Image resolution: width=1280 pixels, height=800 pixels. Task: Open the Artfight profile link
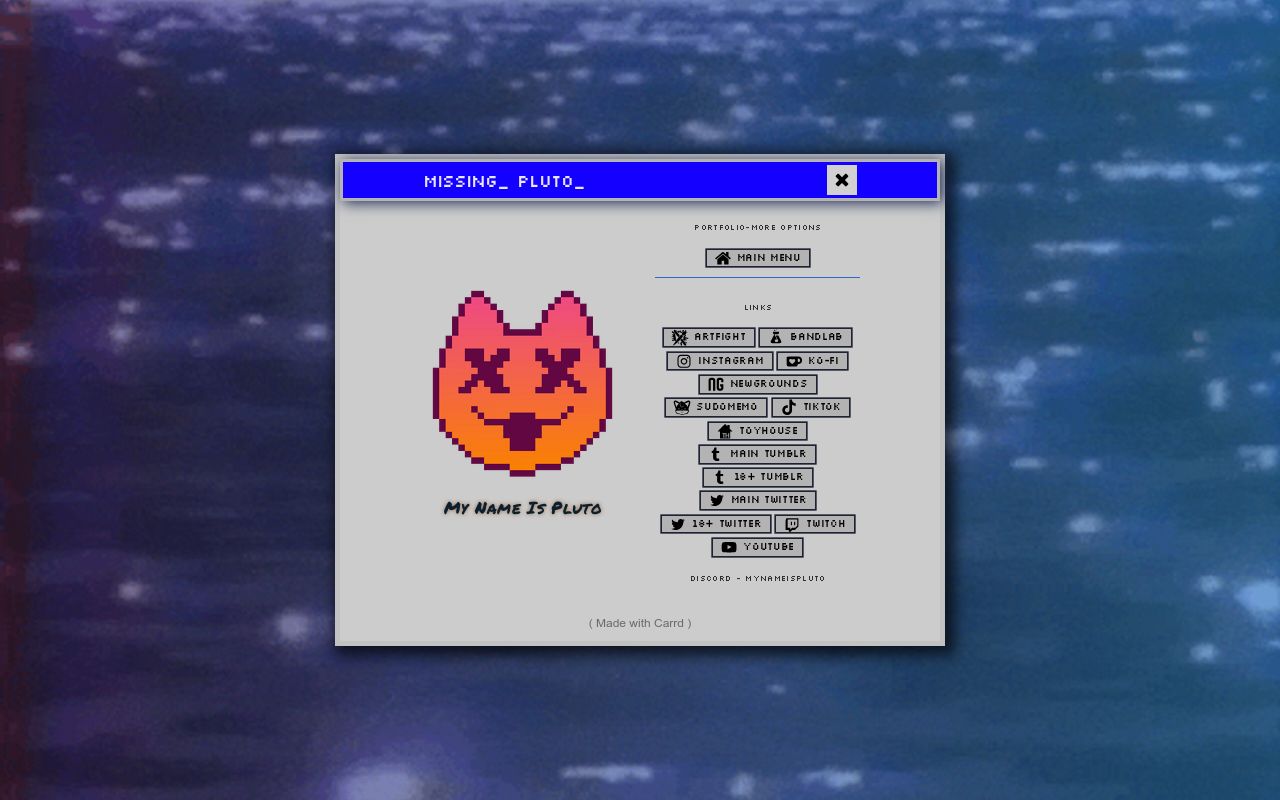click(708, 337)
